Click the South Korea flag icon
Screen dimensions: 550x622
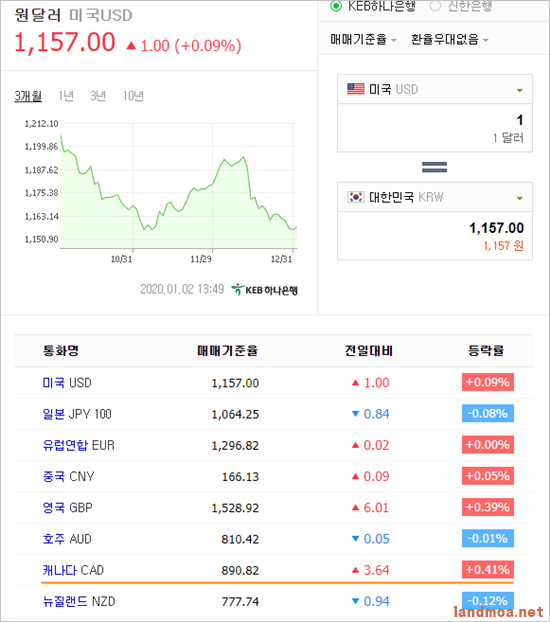[356, 197]
